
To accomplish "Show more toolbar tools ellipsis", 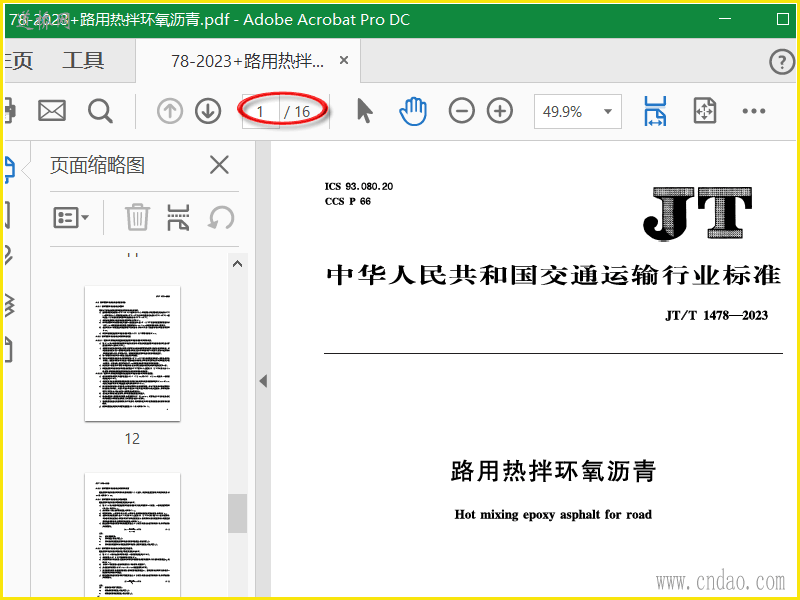I will pos(754,111).
